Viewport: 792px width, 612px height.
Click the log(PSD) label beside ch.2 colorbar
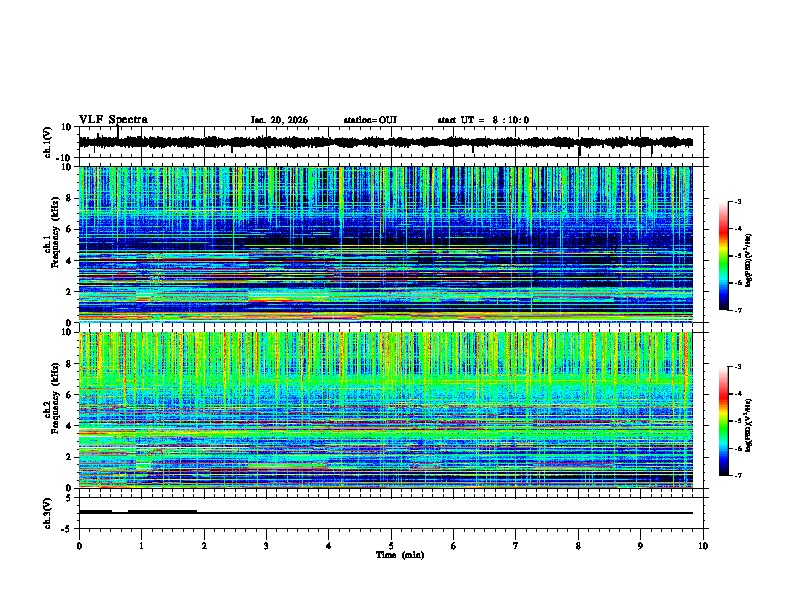coord(749,425)
